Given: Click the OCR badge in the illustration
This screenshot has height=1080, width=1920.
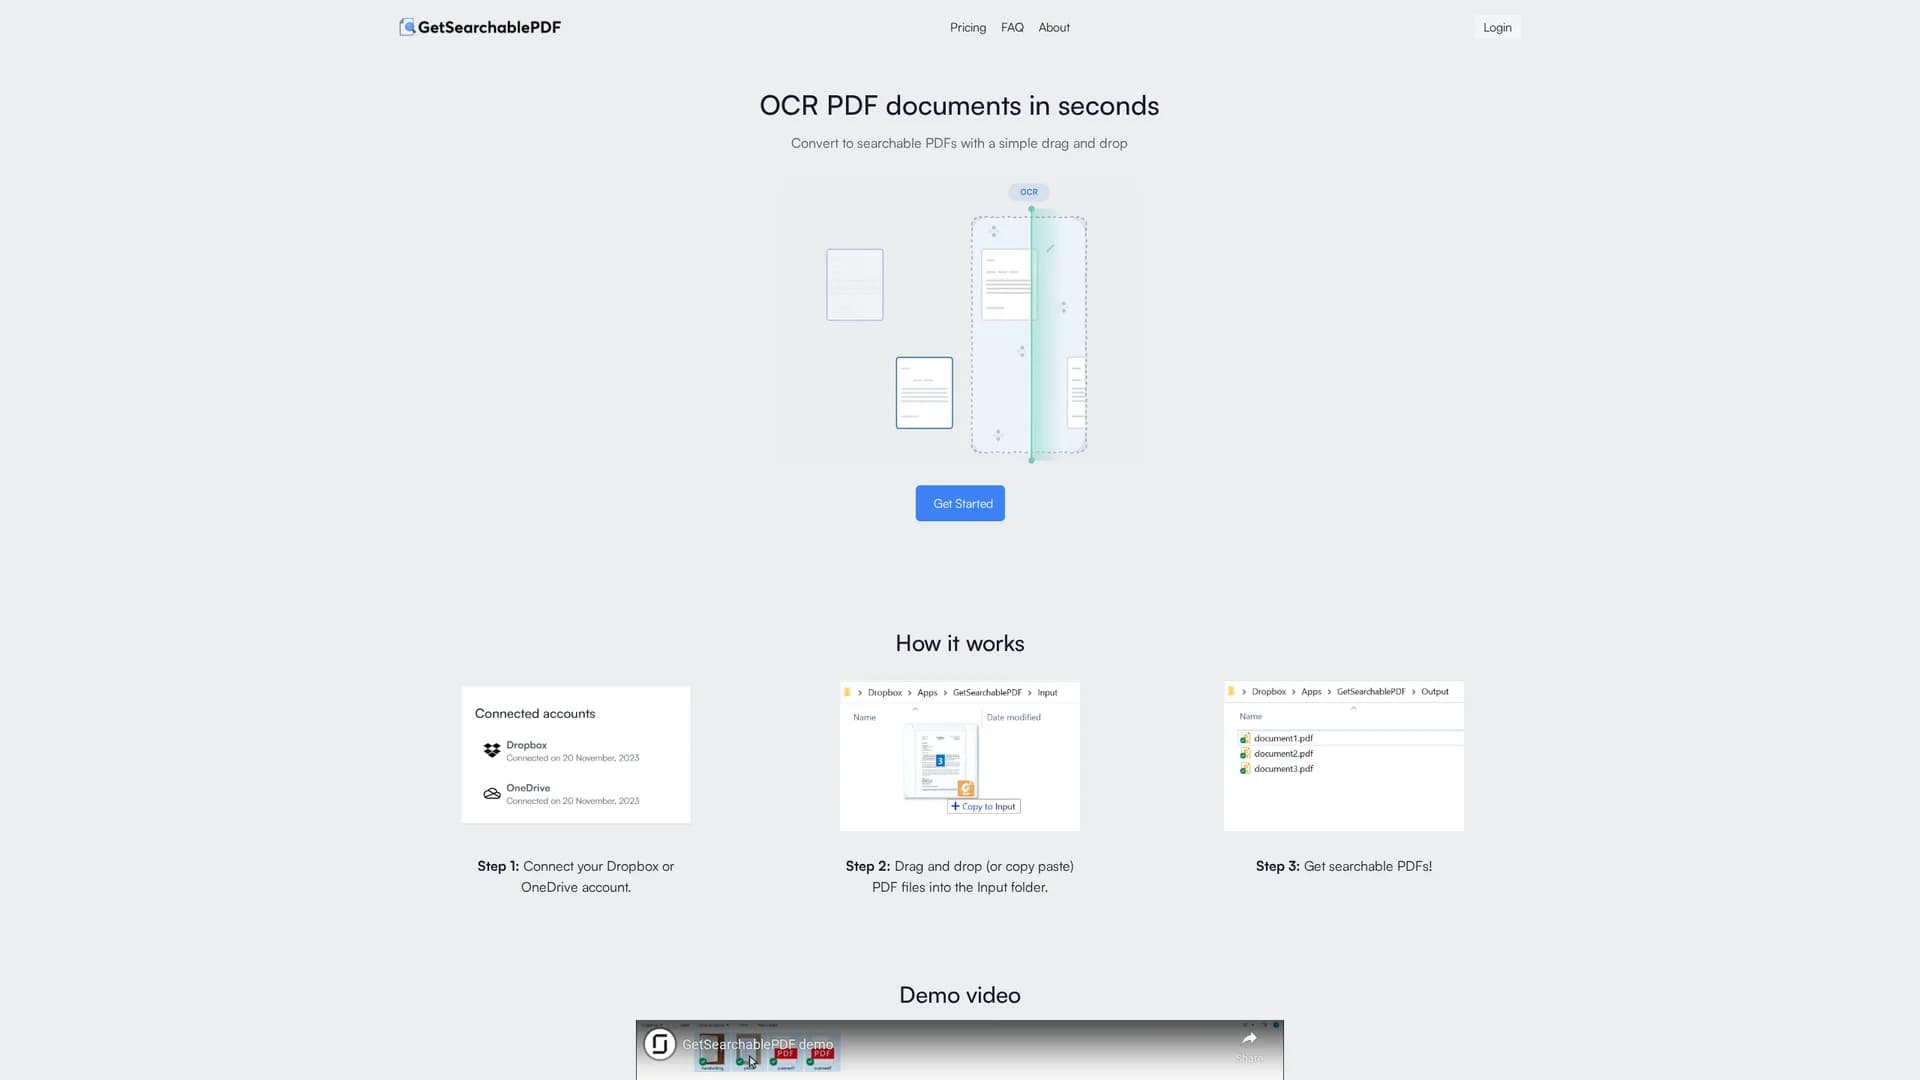Looking at the screenshot, I should (1029, 192).
